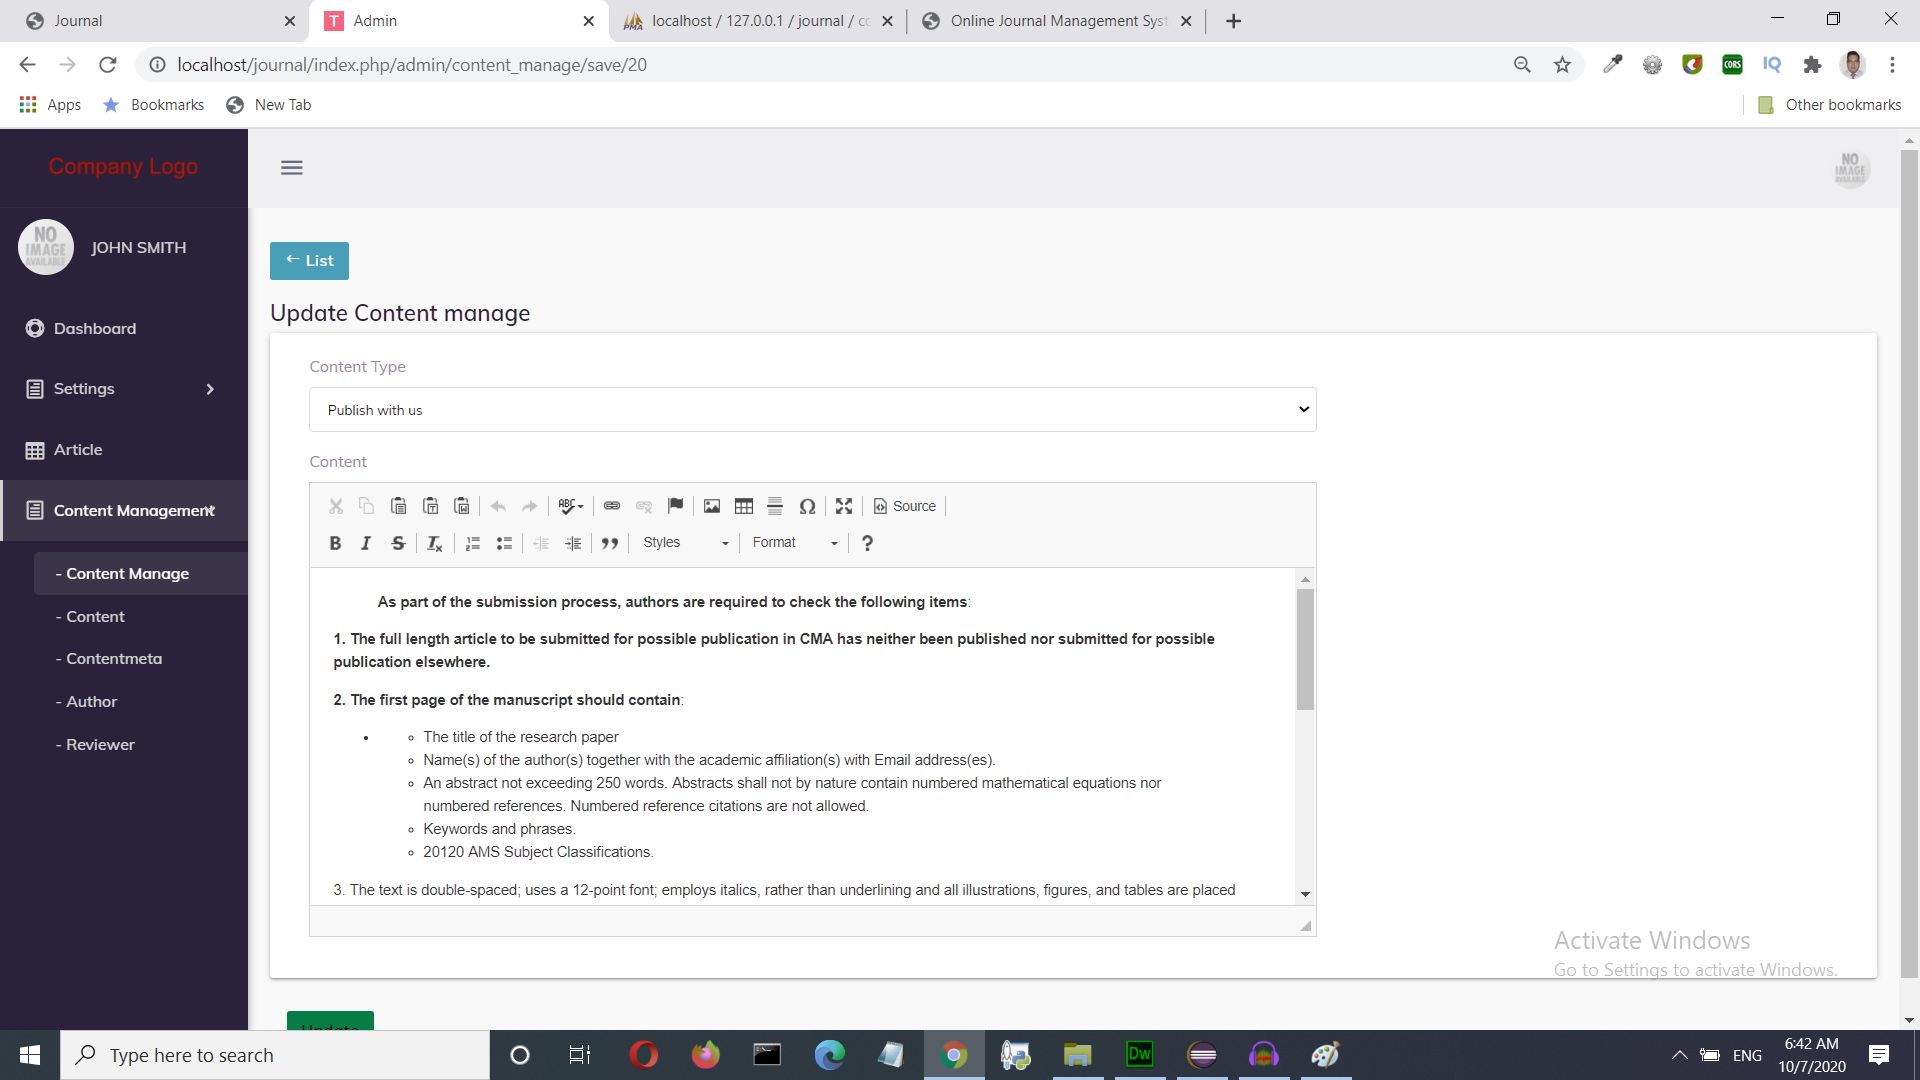The width and height of the screenshot is (1920, 1080).
Task: Open Contentmeta in sidebar menu
Action: (x=114, y=659)
